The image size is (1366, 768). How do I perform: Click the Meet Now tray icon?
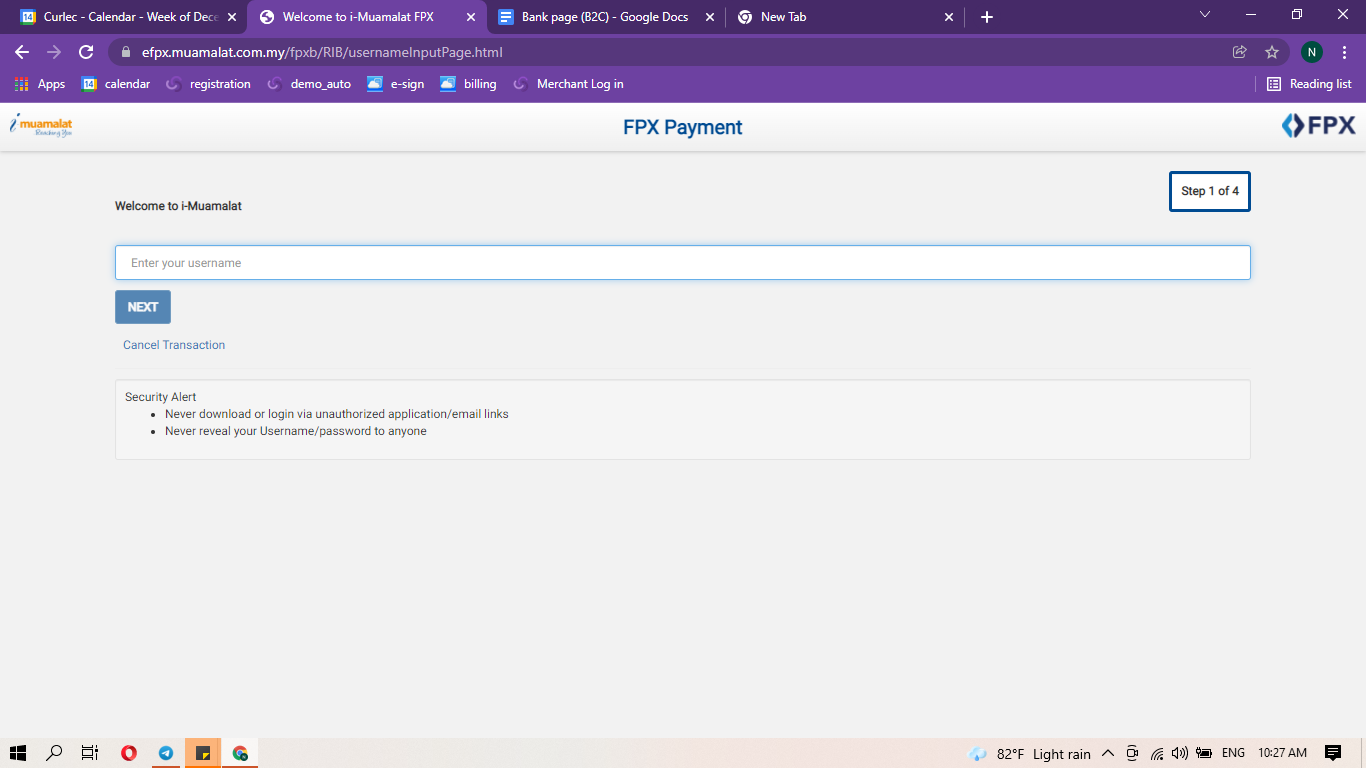point(1132,753)
